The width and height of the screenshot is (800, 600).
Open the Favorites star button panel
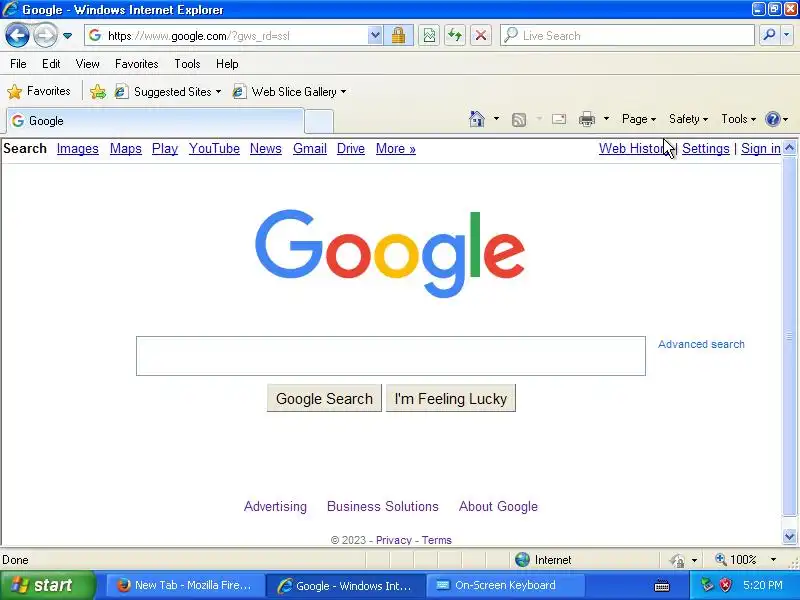[39, 91]
